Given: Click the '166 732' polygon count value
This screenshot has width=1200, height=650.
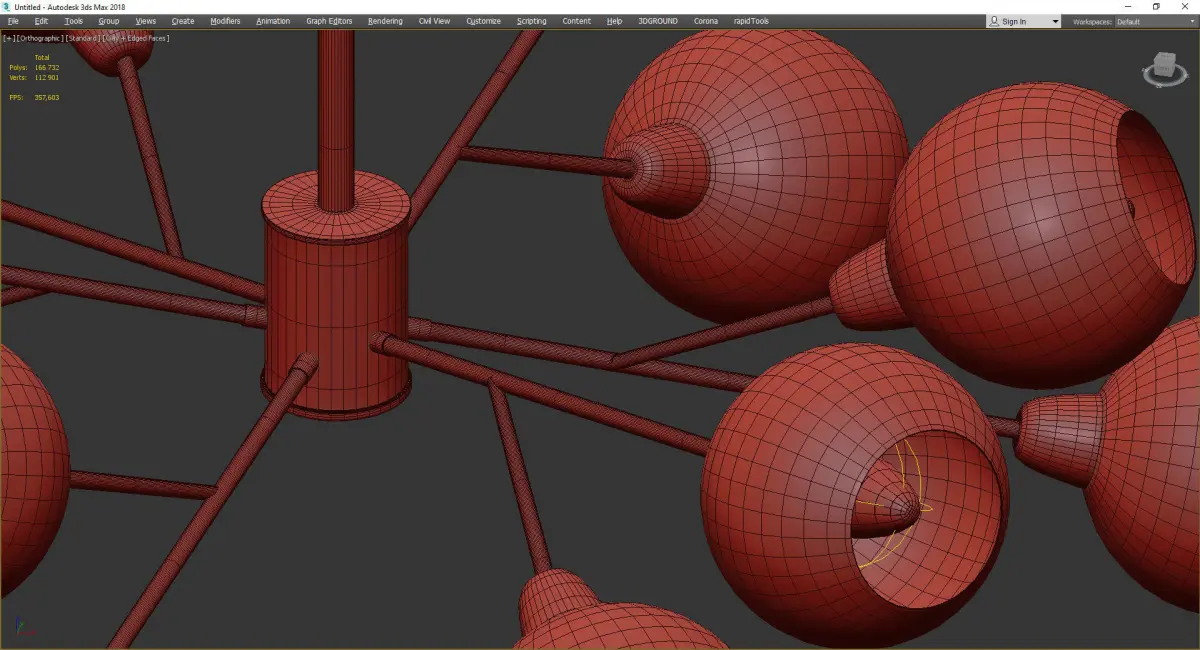Looking at the screenshot, I should click(47, 68).
